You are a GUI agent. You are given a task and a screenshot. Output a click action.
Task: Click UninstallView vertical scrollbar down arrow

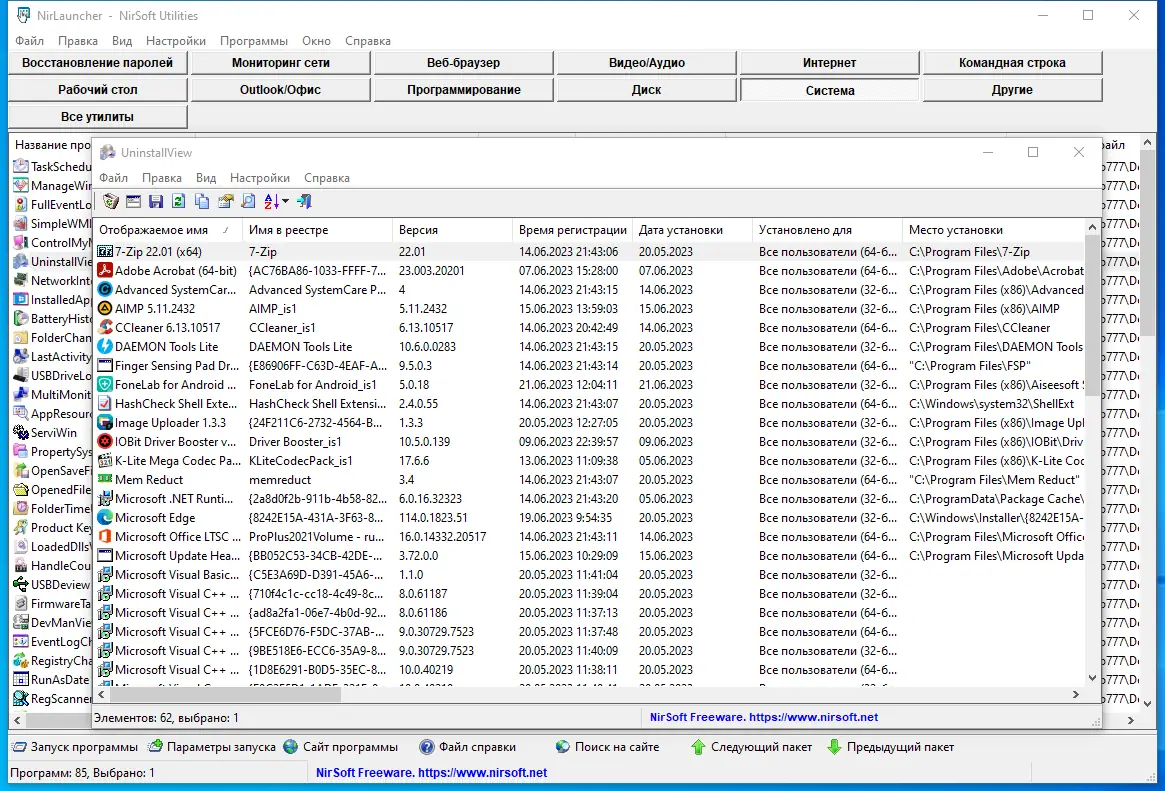1092,677
